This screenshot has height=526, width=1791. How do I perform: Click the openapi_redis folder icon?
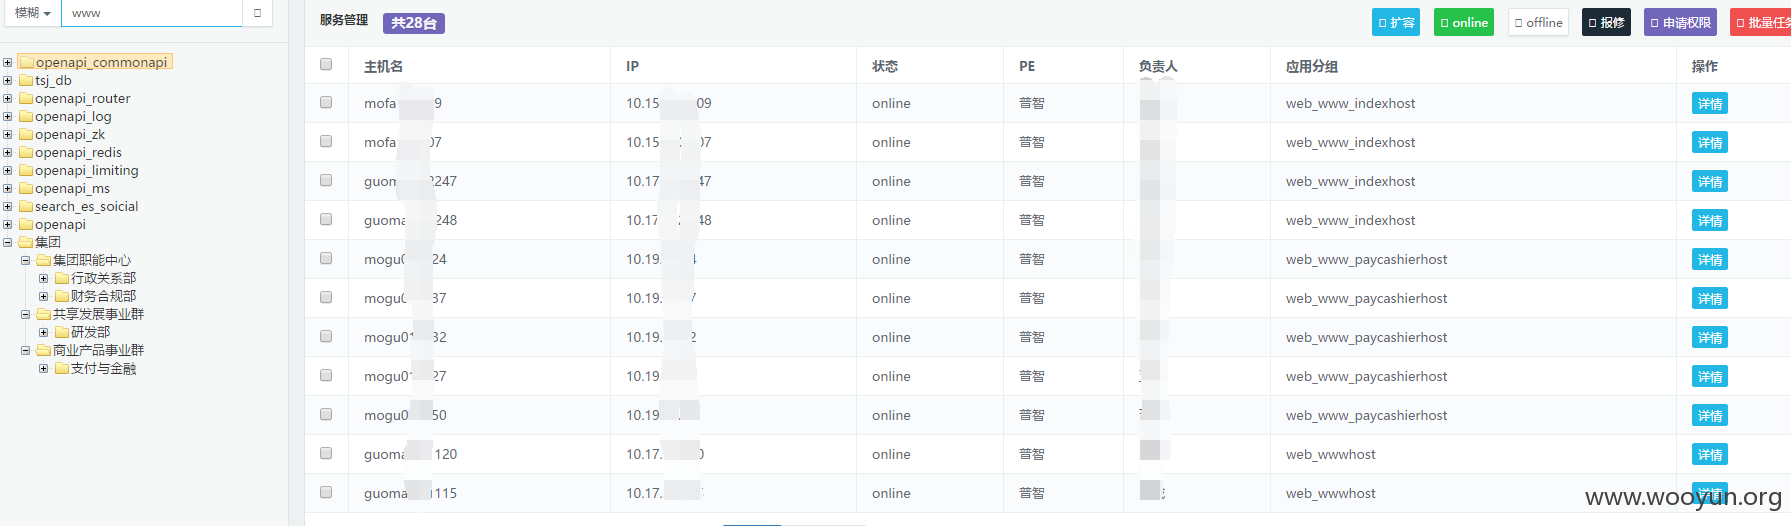coord(26,152)
